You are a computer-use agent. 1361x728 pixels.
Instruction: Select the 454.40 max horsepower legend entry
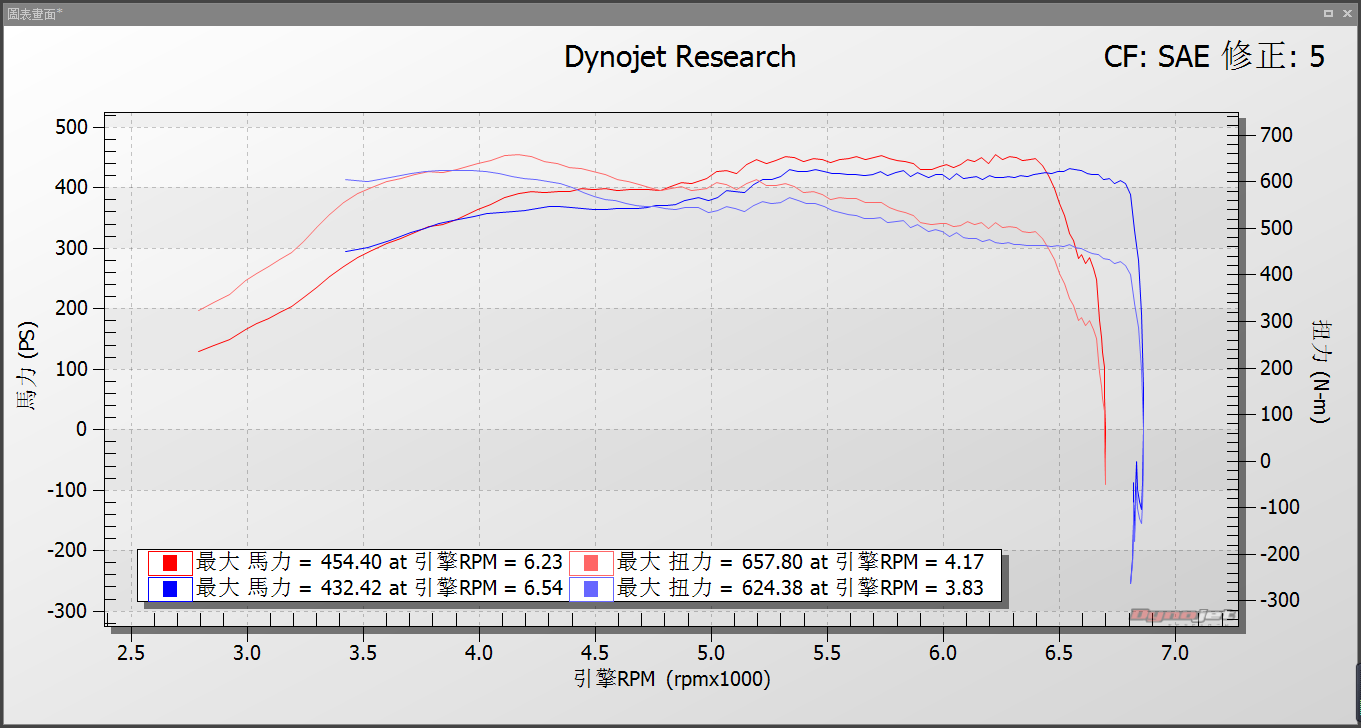tap(380, 562)
